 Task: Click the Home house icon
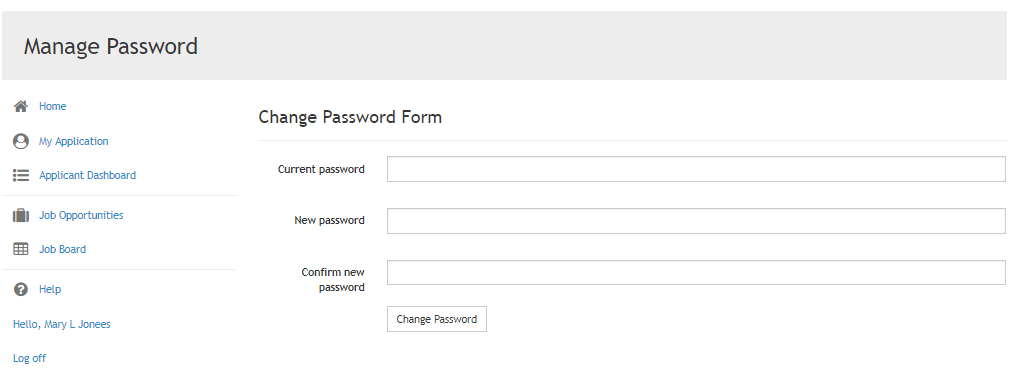21,106
